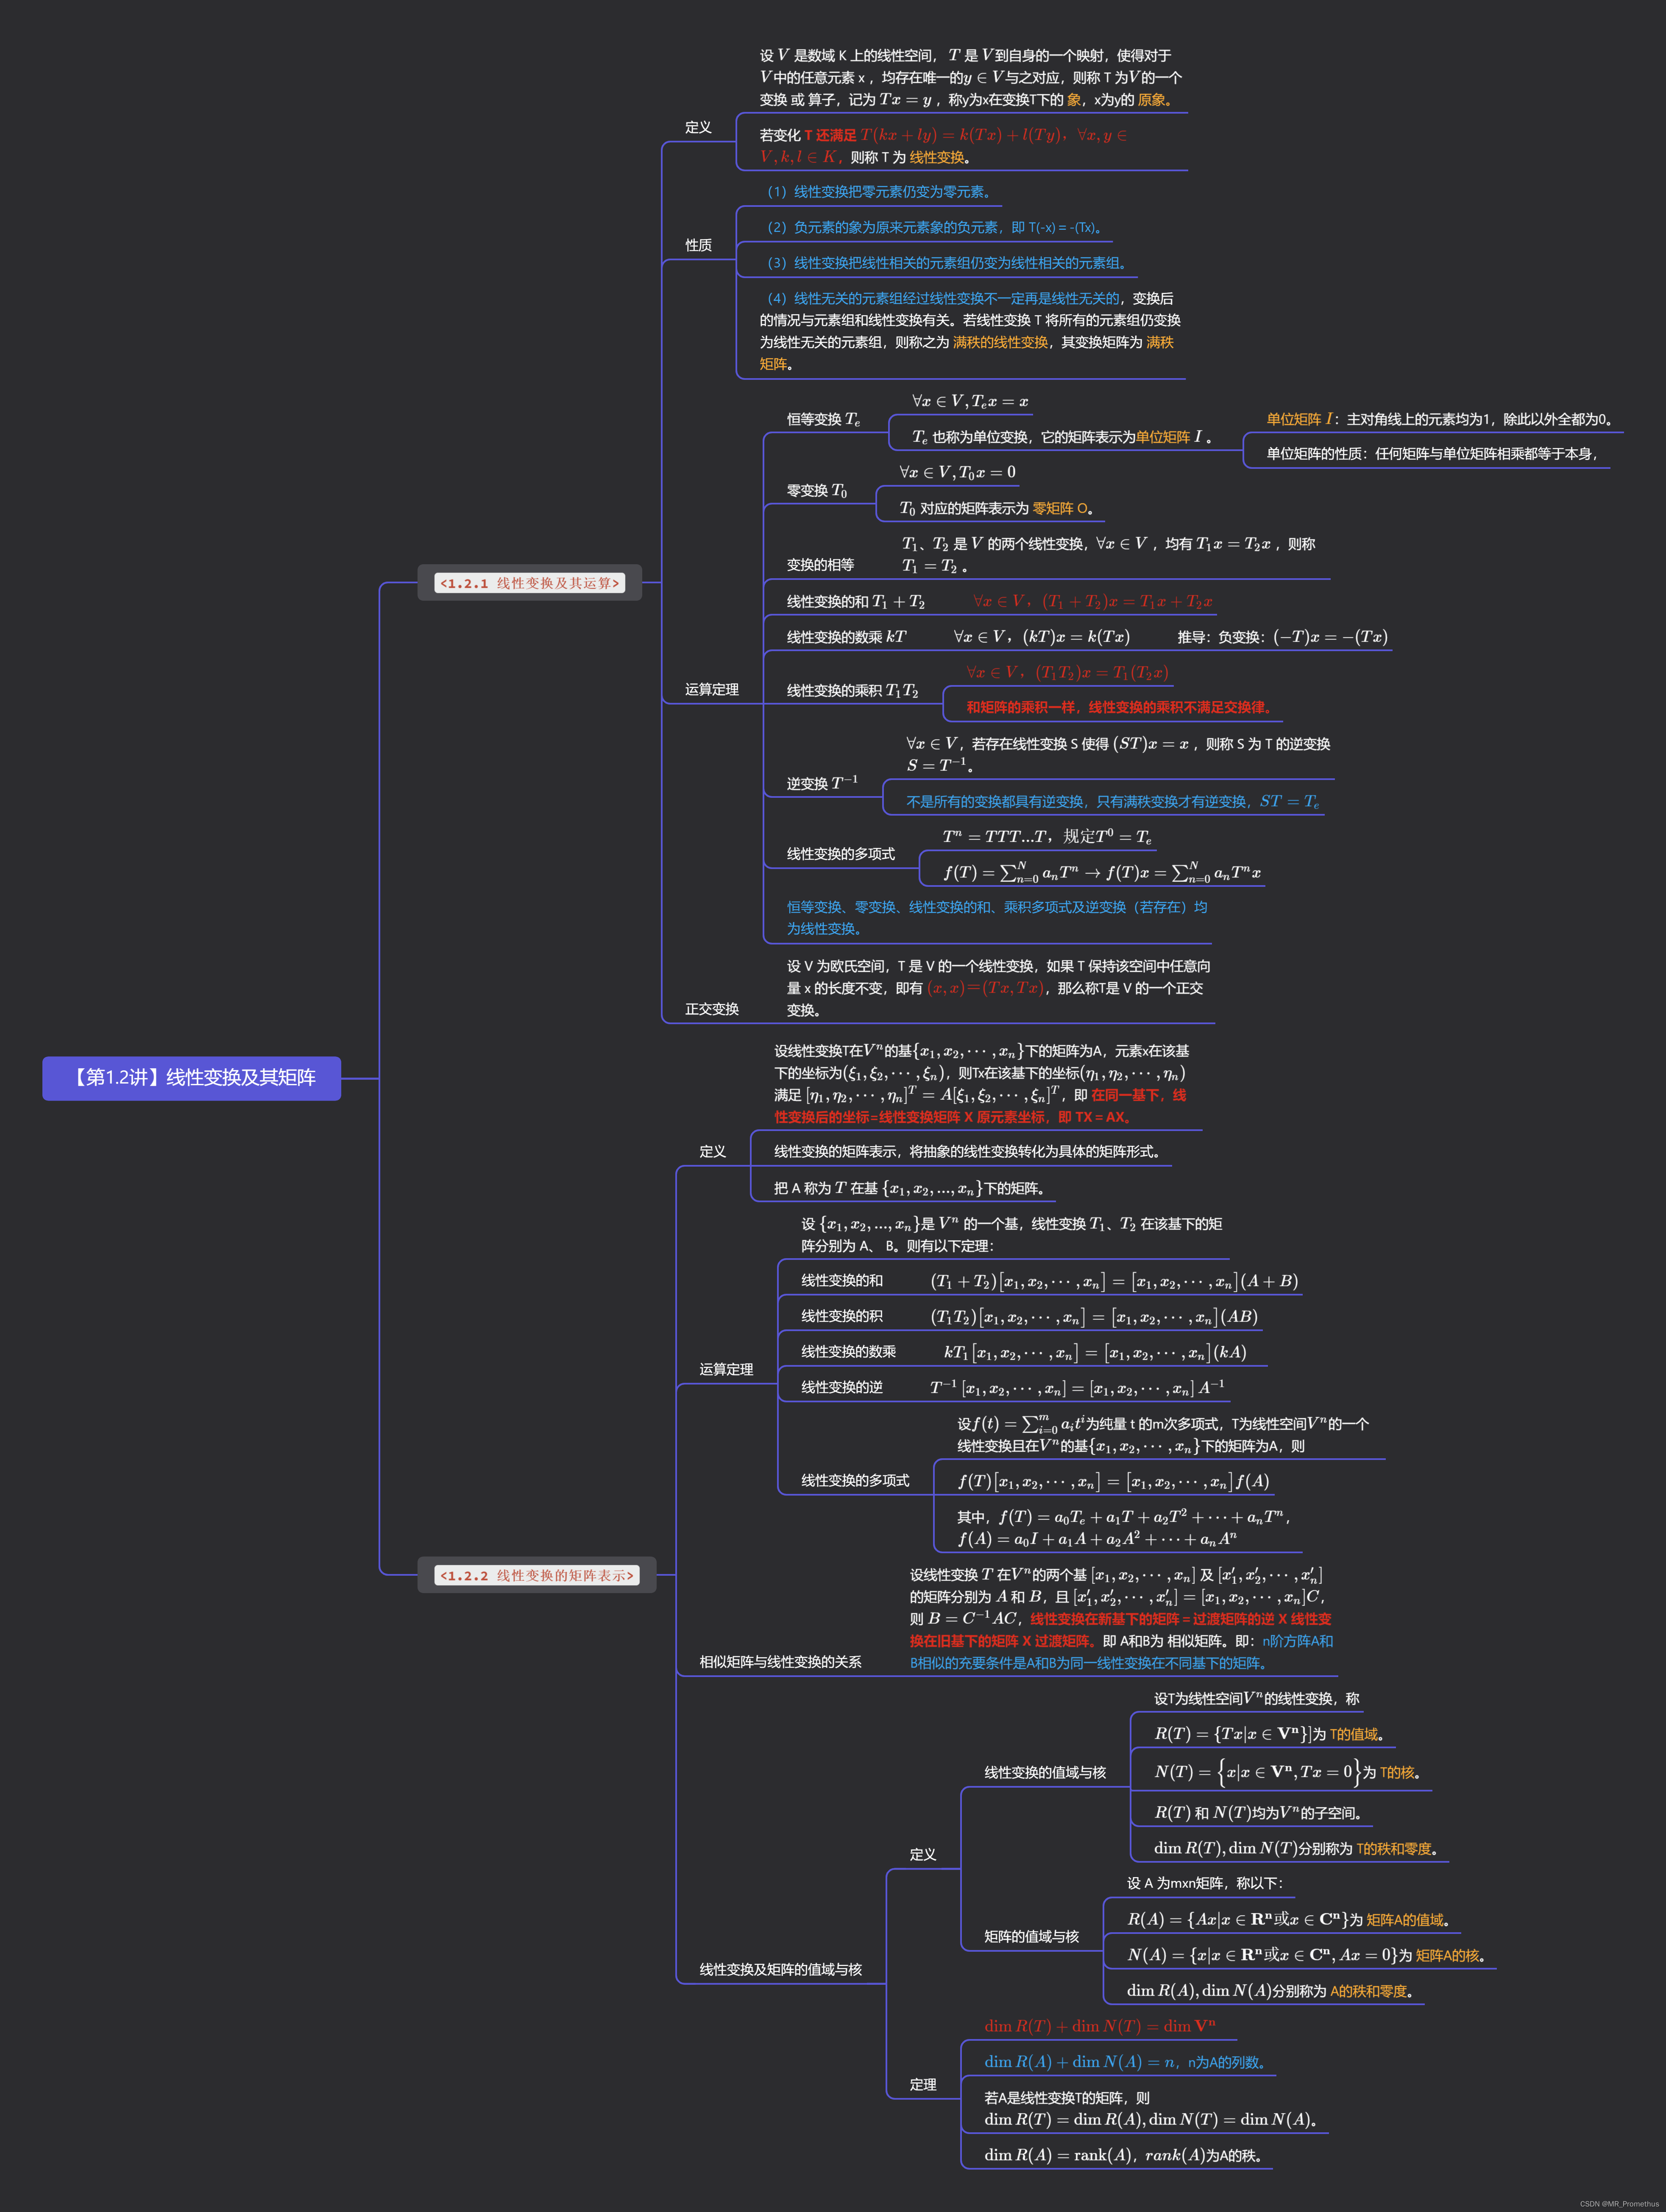Select root node 【第1.2讲】线性变换及其矩阵
The image size is (1666, 2212).
click(x=191, y=1078)
